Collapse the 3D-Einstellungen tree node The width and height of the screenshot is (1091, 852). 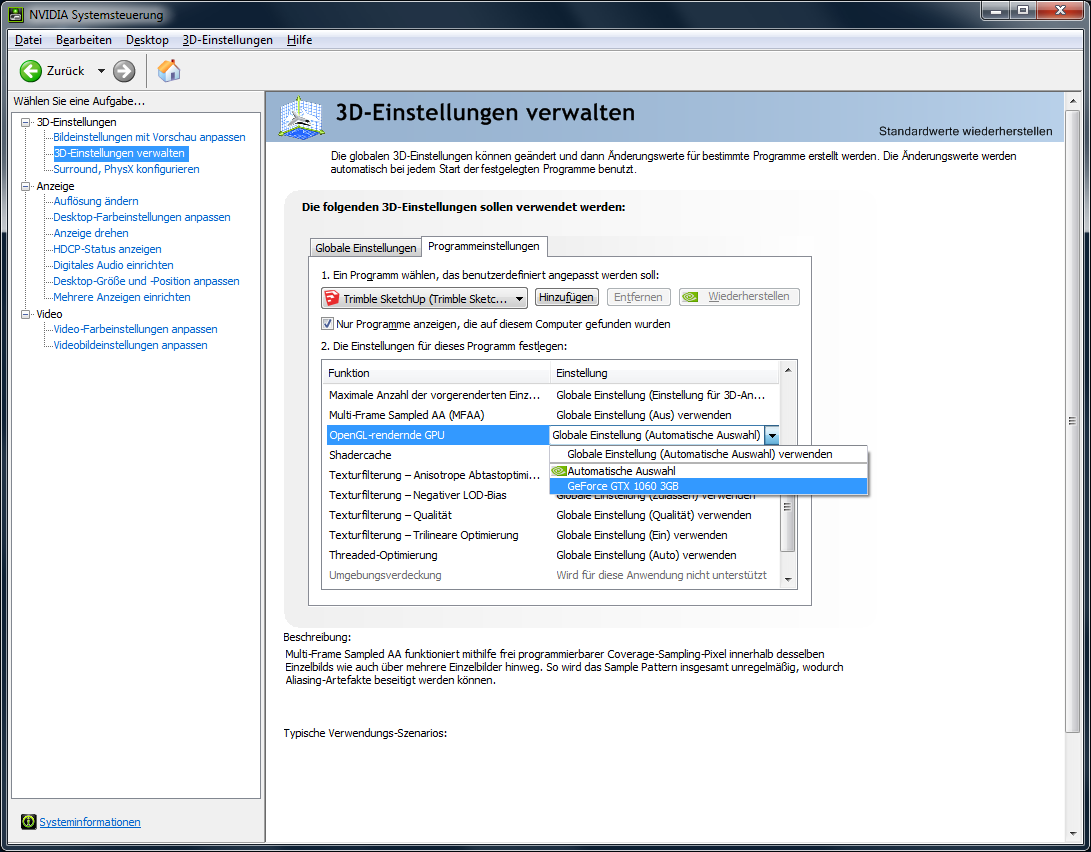(x=27, y=122)
